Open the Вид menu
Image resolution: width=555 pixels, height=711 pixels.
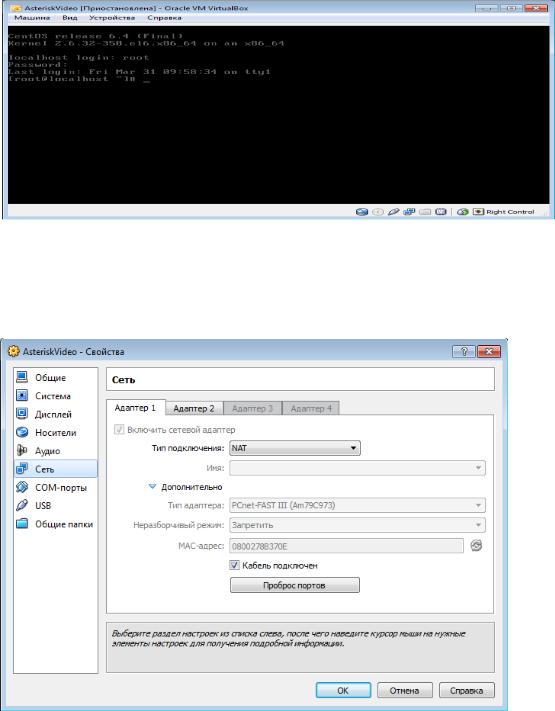click(70, 18)
